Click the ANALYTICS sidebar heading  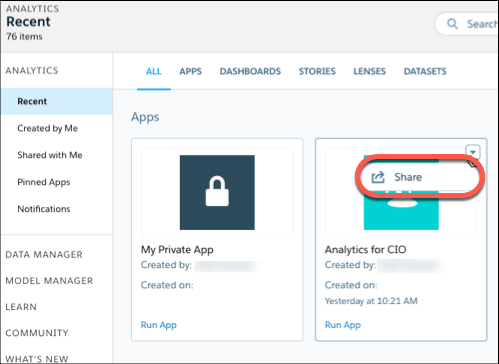32,71
